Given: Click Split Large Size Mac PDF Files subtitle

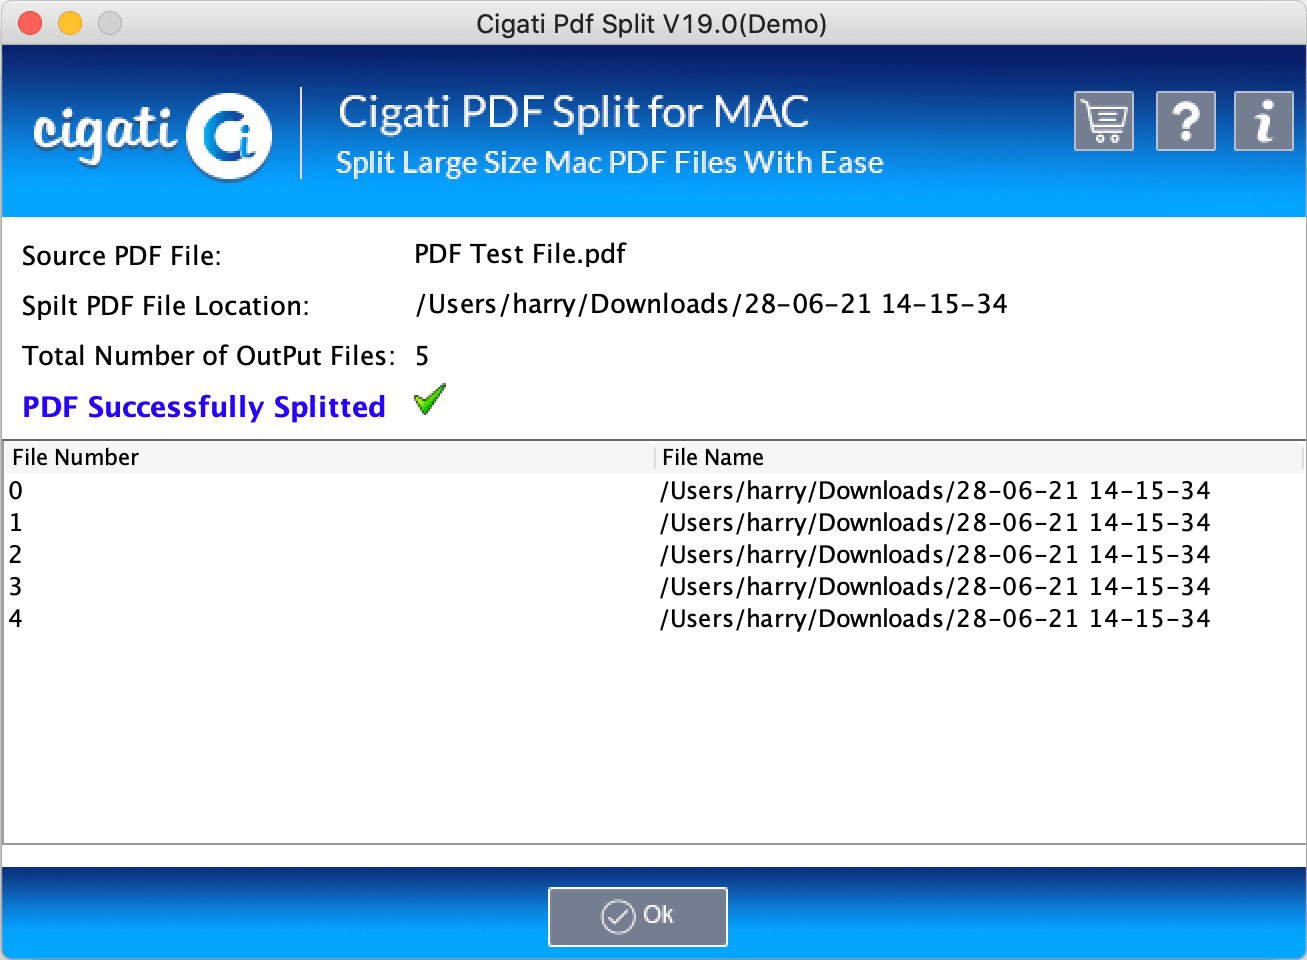Looking at the screenshot, I should tap(610, 162).
